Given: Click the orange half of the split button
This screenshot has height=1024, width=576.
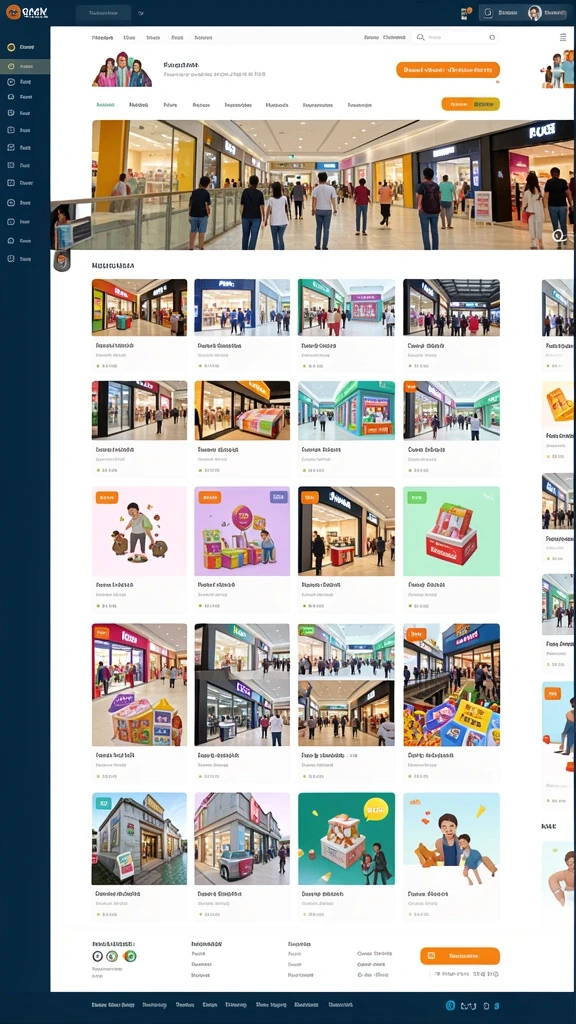Looking at the screenshot, I should (456, 104).
